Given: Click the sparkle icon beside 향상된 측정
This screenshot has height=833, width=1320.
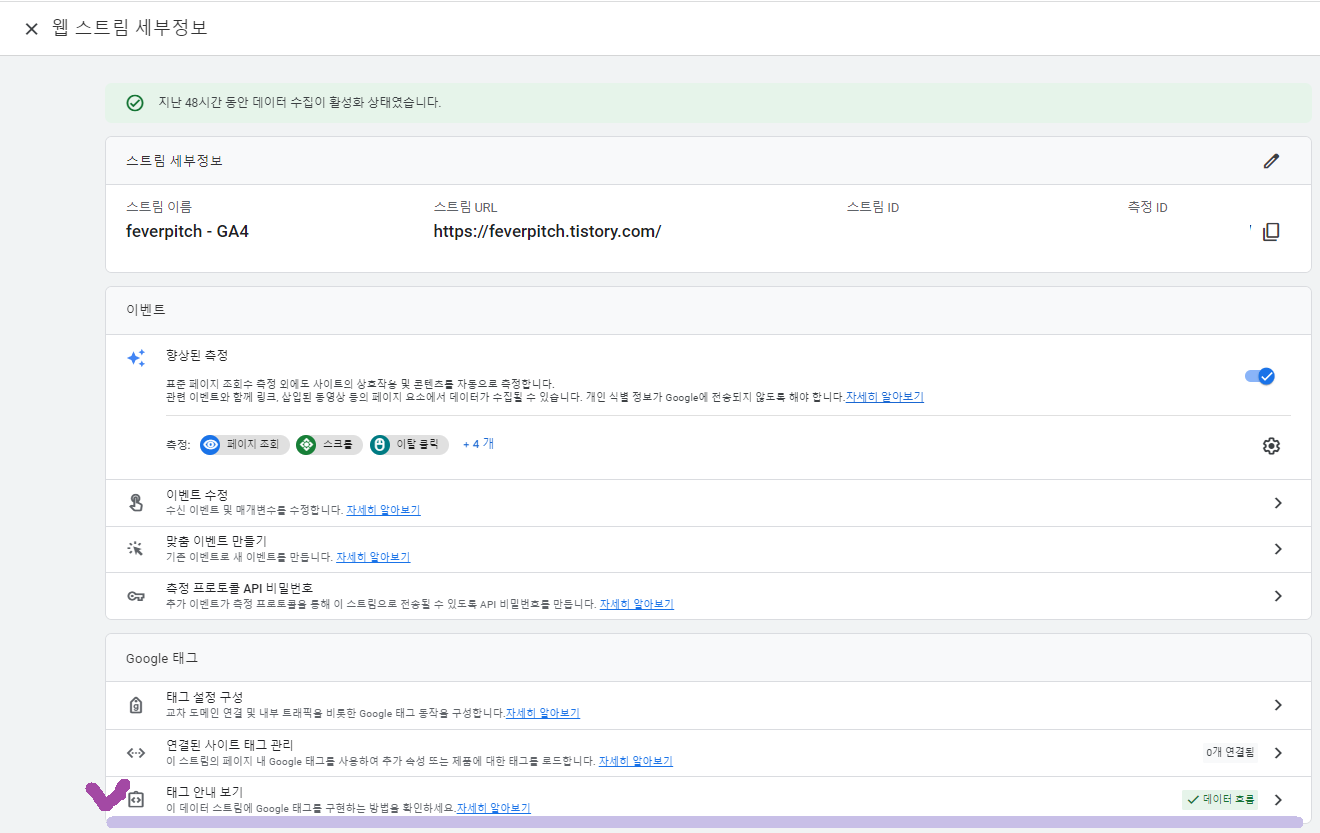Looking at the screenshot, I should point(136,358).
